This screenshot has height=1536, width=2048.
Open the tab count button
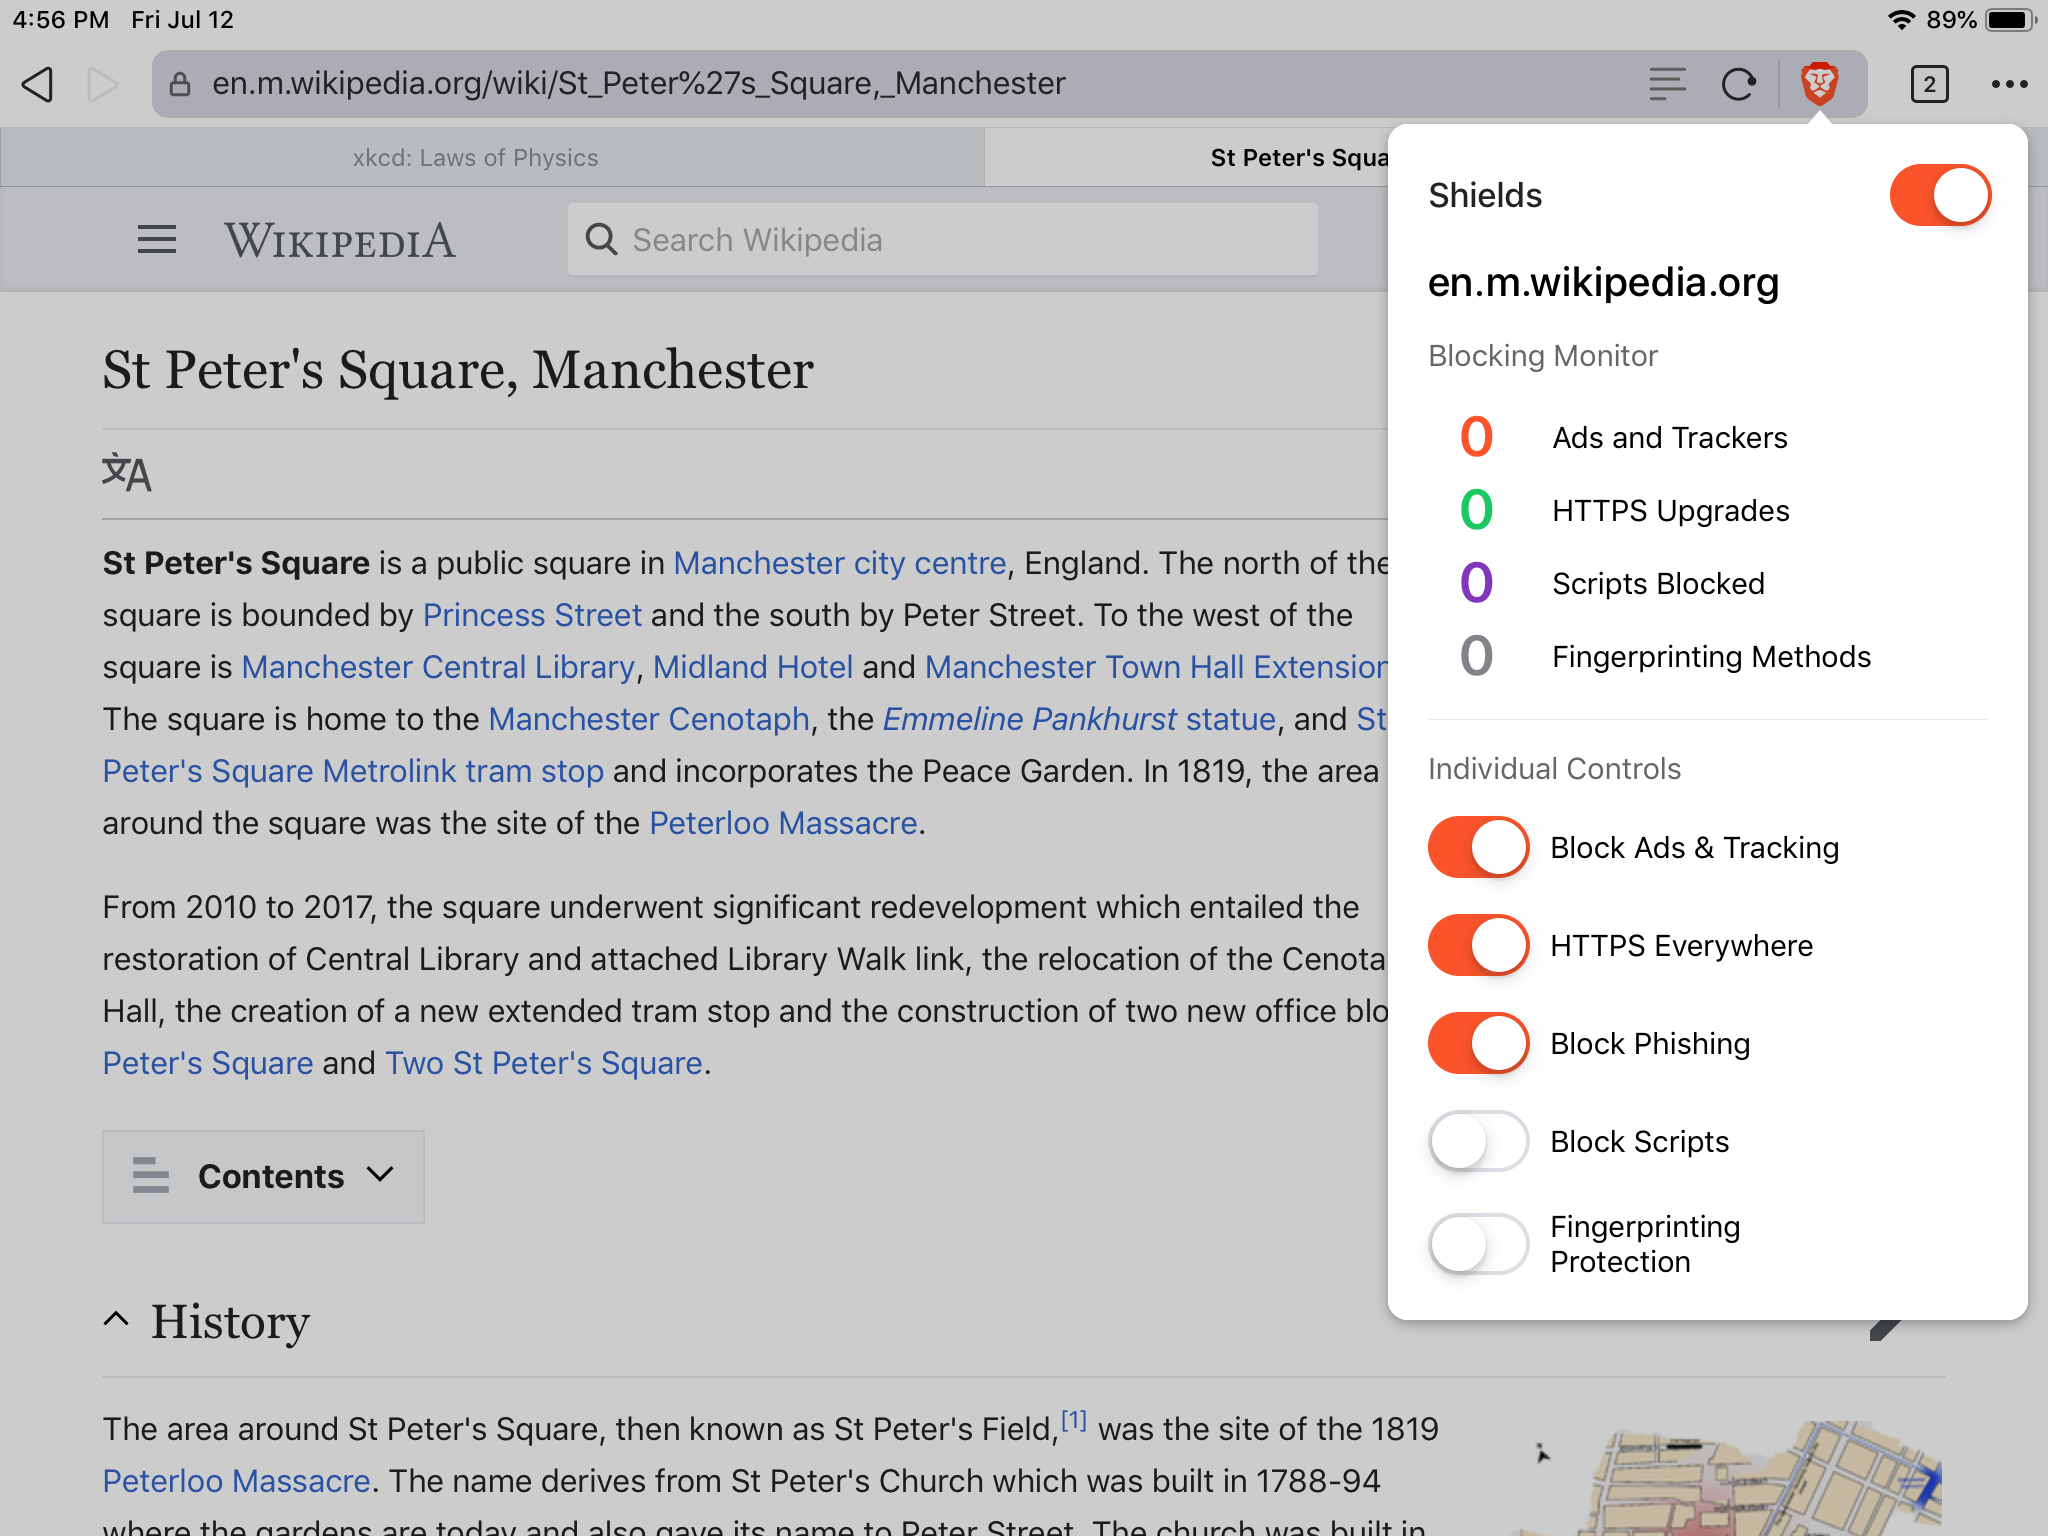click(x=1928, y=84)
